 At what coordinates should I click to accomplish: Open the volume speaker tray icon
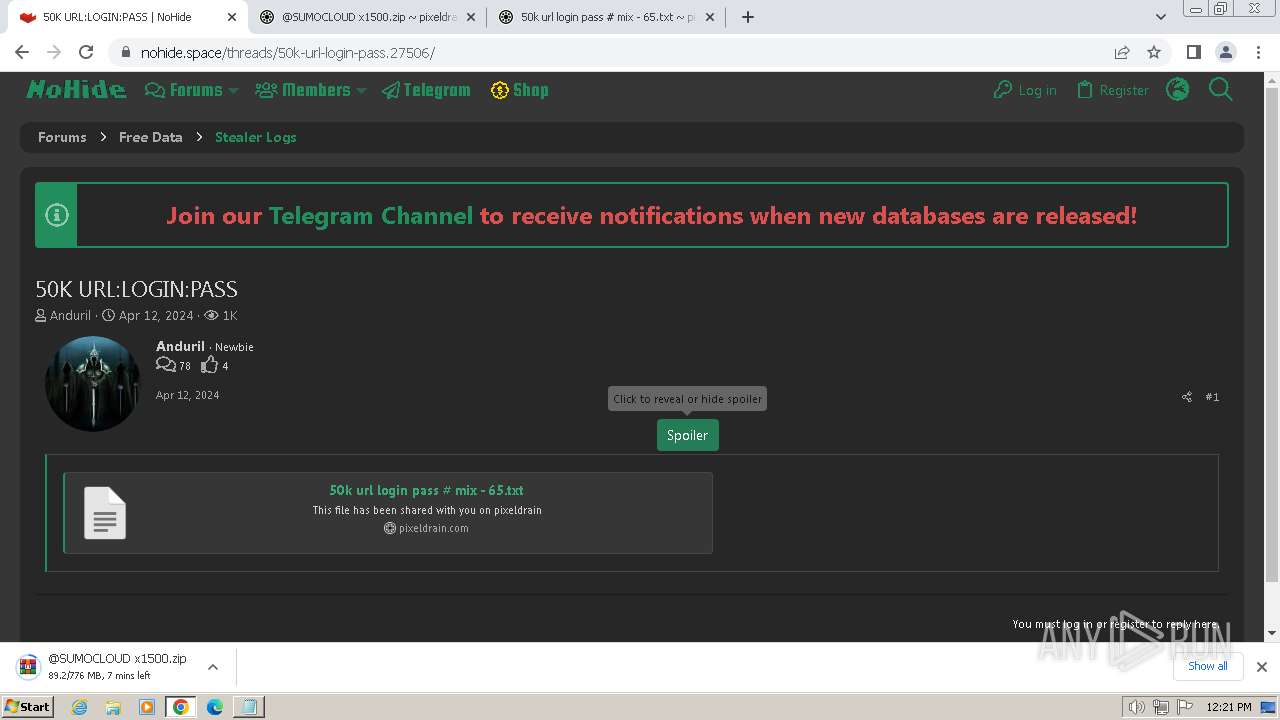pos(1137,707)
